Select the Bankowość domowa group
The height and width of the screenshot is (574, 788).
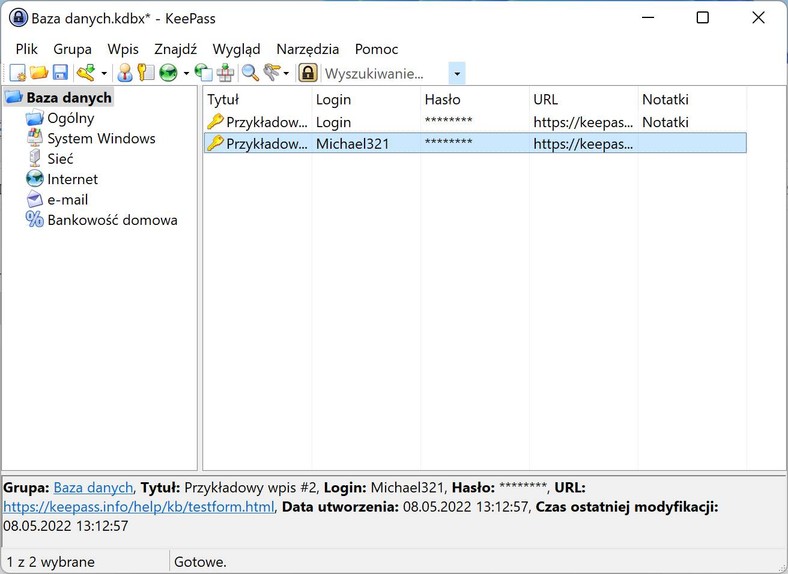[x=112, y=220]
